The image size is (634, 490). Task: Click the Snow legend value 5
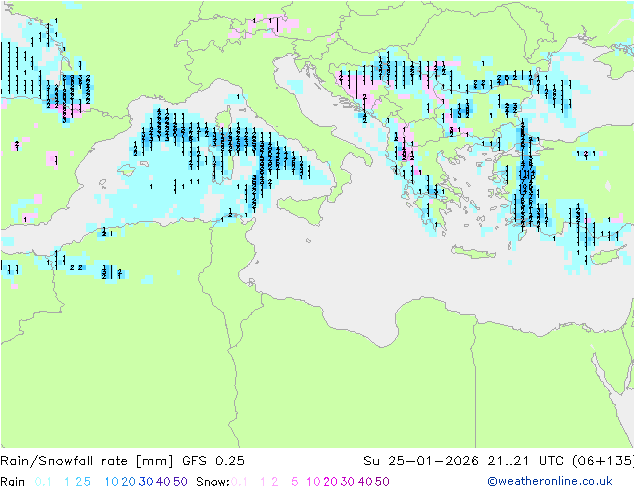(295, 482)
